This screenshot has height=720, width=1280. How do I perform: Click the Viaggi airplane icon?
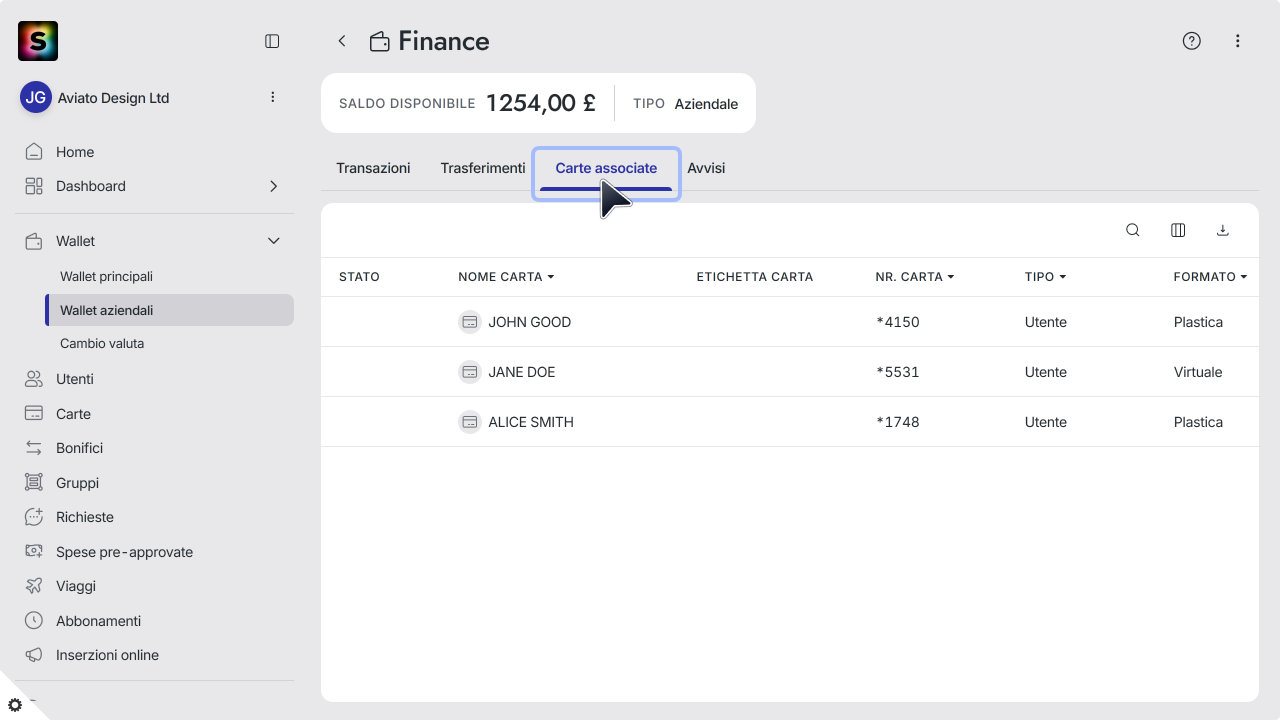pos(34,586)
